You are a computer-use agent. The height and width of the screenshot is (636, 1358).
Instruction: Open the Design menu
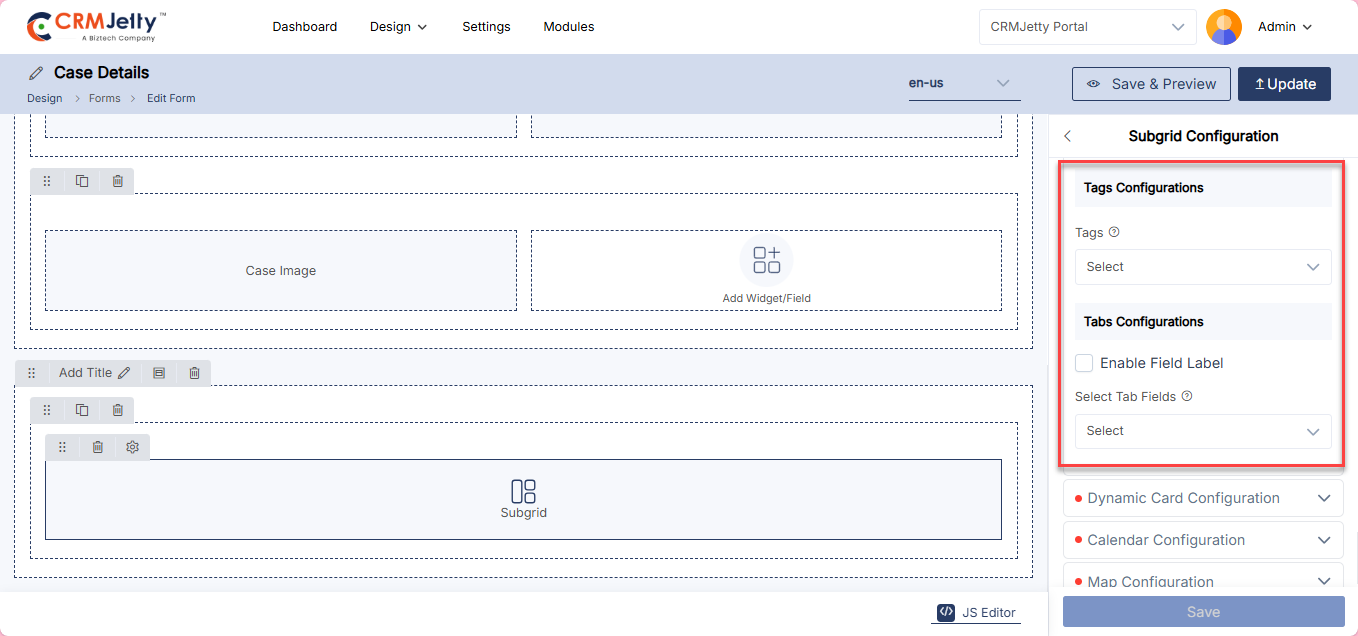pyautogui.click(x=398, y=27)
